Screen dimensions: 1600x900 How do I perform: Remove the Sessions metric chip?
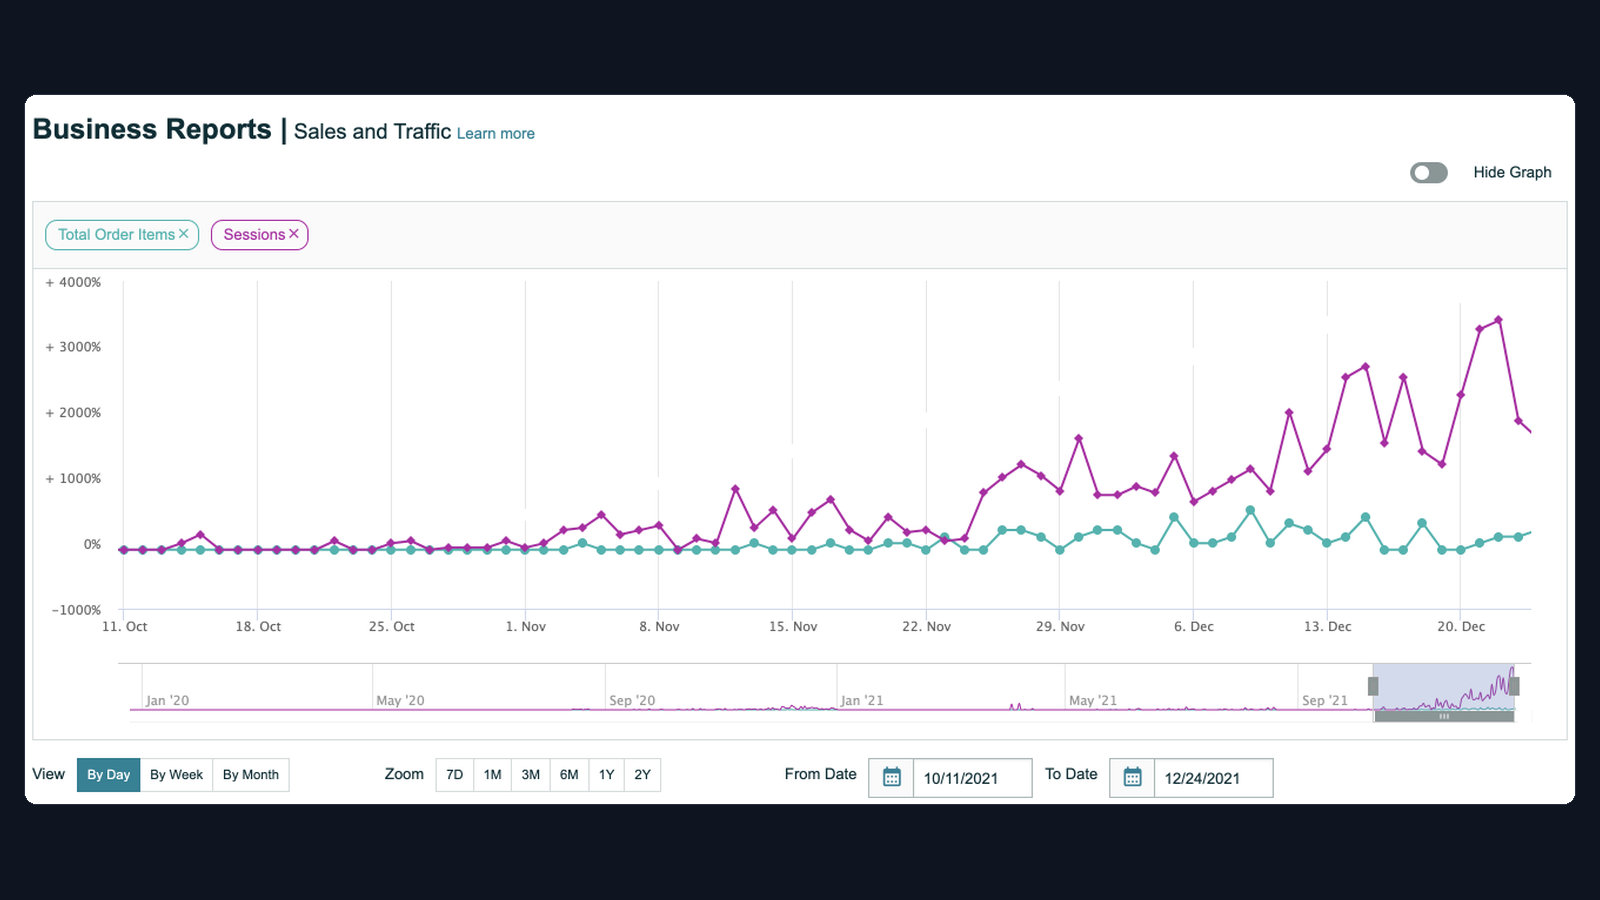(x=294, y=234)
